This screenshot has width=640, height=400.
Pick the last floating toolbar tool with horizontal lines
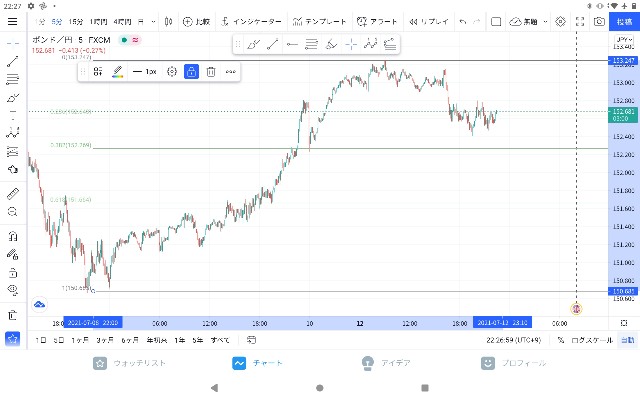(x=390, y=44)
